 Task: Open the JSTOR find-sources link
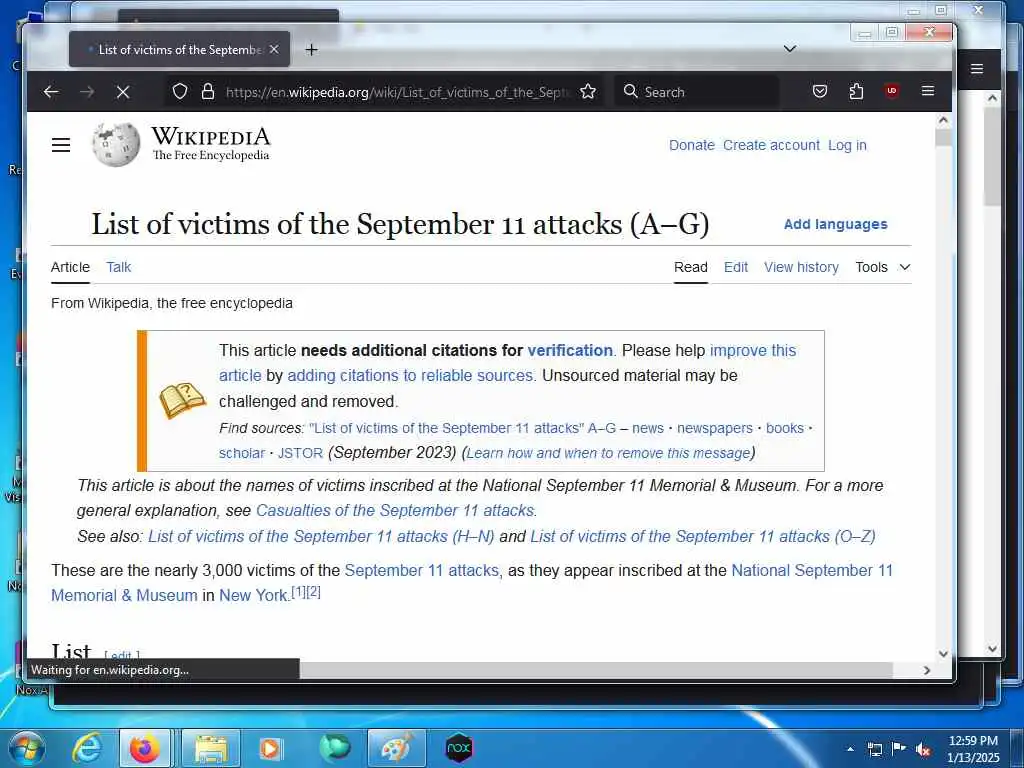(300, 453)
